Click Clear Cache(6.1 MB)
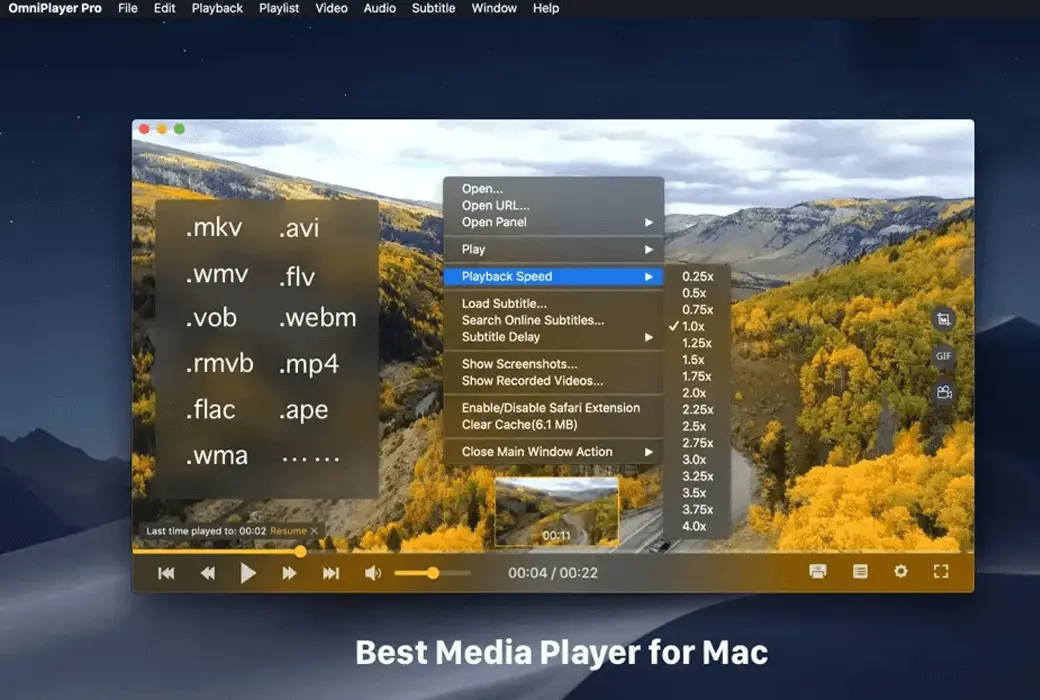The width and height of the screenshot is (1040, 700). click(553, 425)
